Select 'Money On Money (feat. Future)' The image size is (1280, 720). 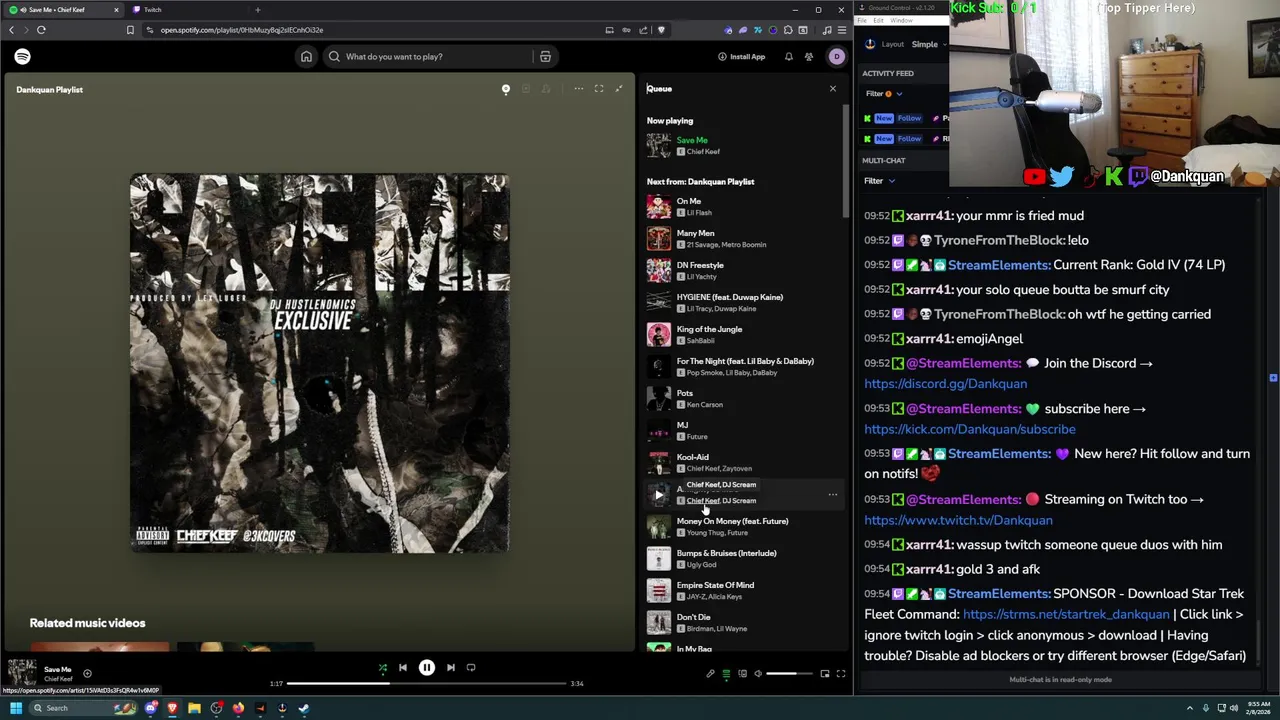[744, 527]
